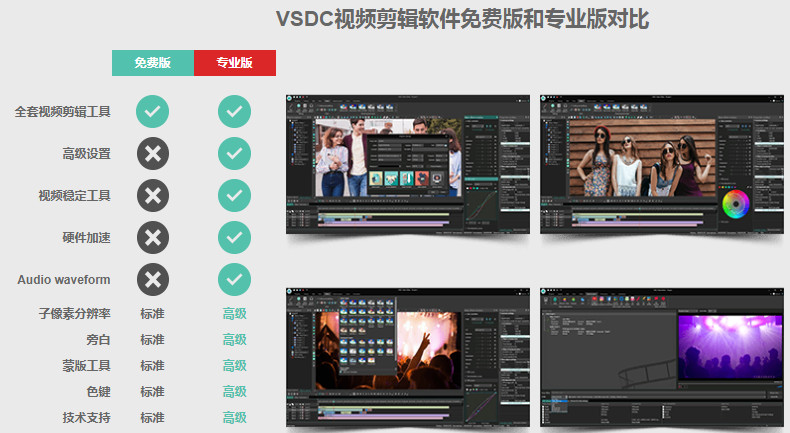This screenshot has height=433, width=790.
Task: Click 高级 in the 技术支持 row
Action: tap(235, 417)
